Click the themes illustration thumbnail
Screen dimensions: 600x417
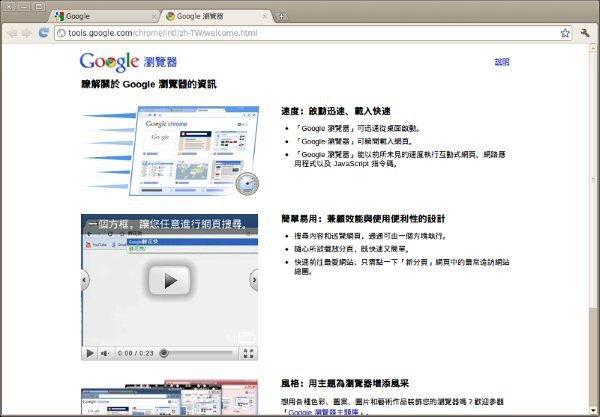click(x=169, y=397)
